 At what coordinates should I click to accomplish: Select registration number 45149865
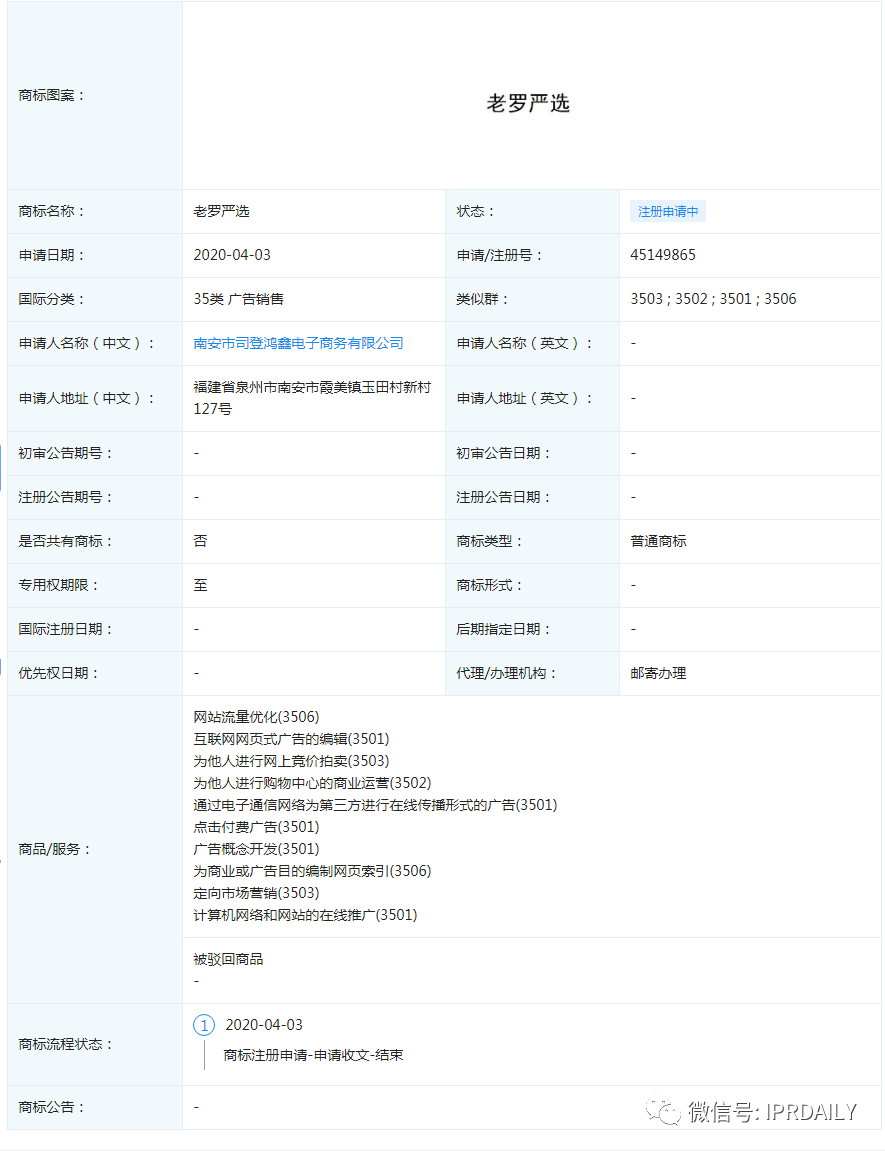(663, 255)
